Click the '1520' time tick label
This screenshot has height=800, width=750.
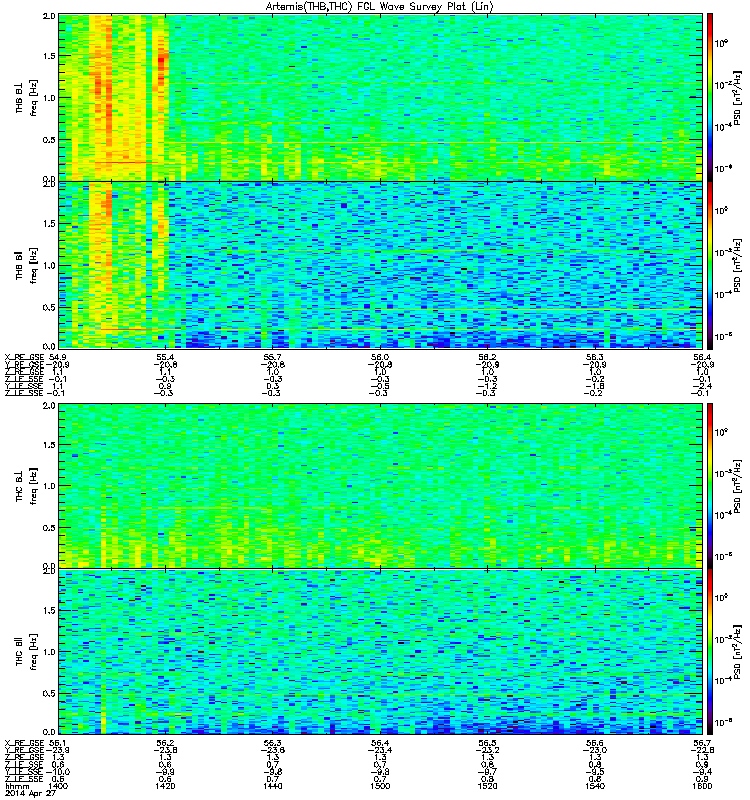(x=488, y=786)
